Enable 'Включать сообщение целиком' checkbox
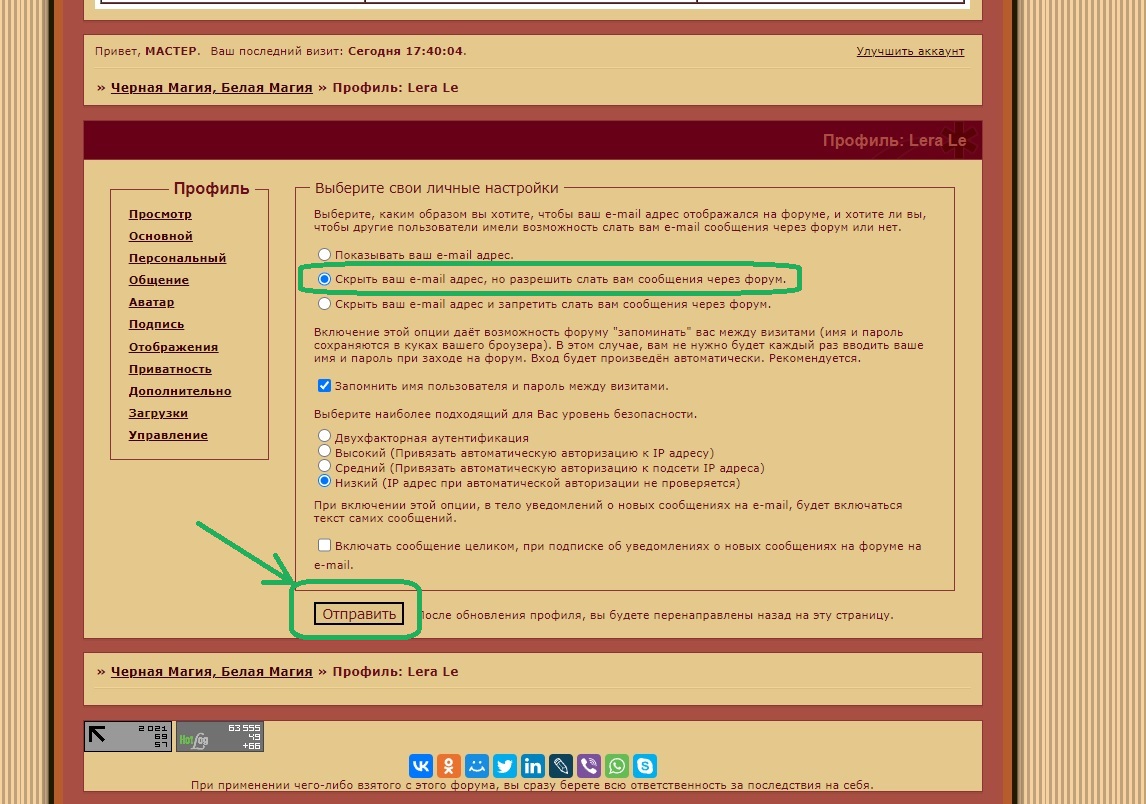The image size is (1146, 804). 325,545
